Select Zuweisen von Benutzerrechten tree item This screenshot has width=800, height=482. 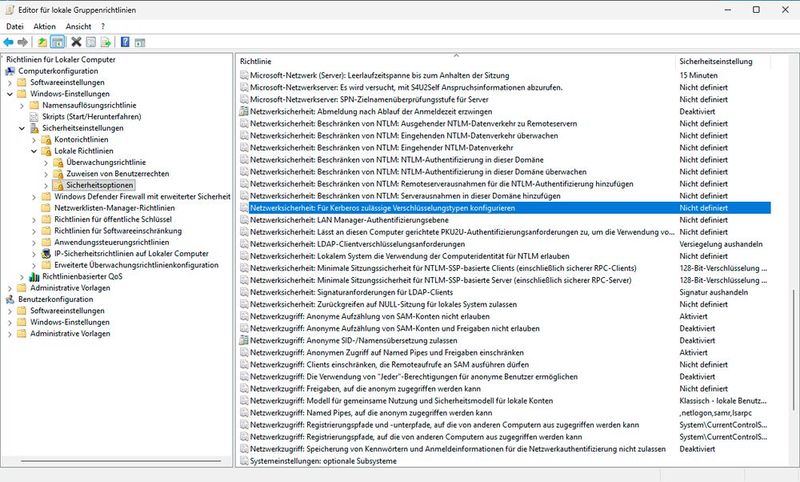click(x=117, y=174)
